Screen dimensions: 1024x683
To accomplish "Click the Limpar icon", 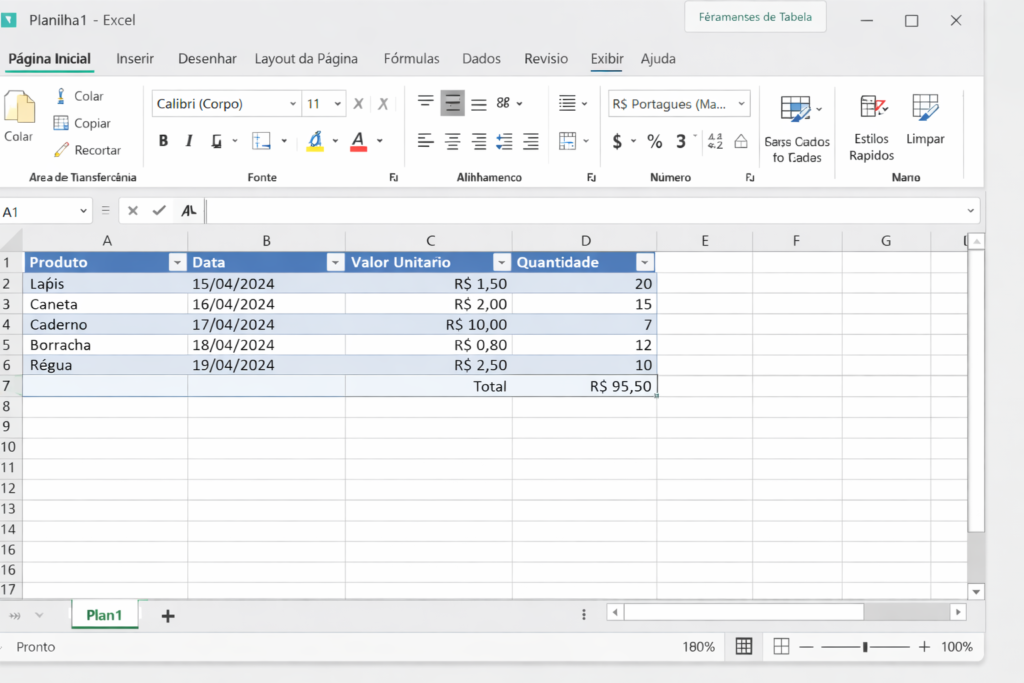I will [925, 108].
